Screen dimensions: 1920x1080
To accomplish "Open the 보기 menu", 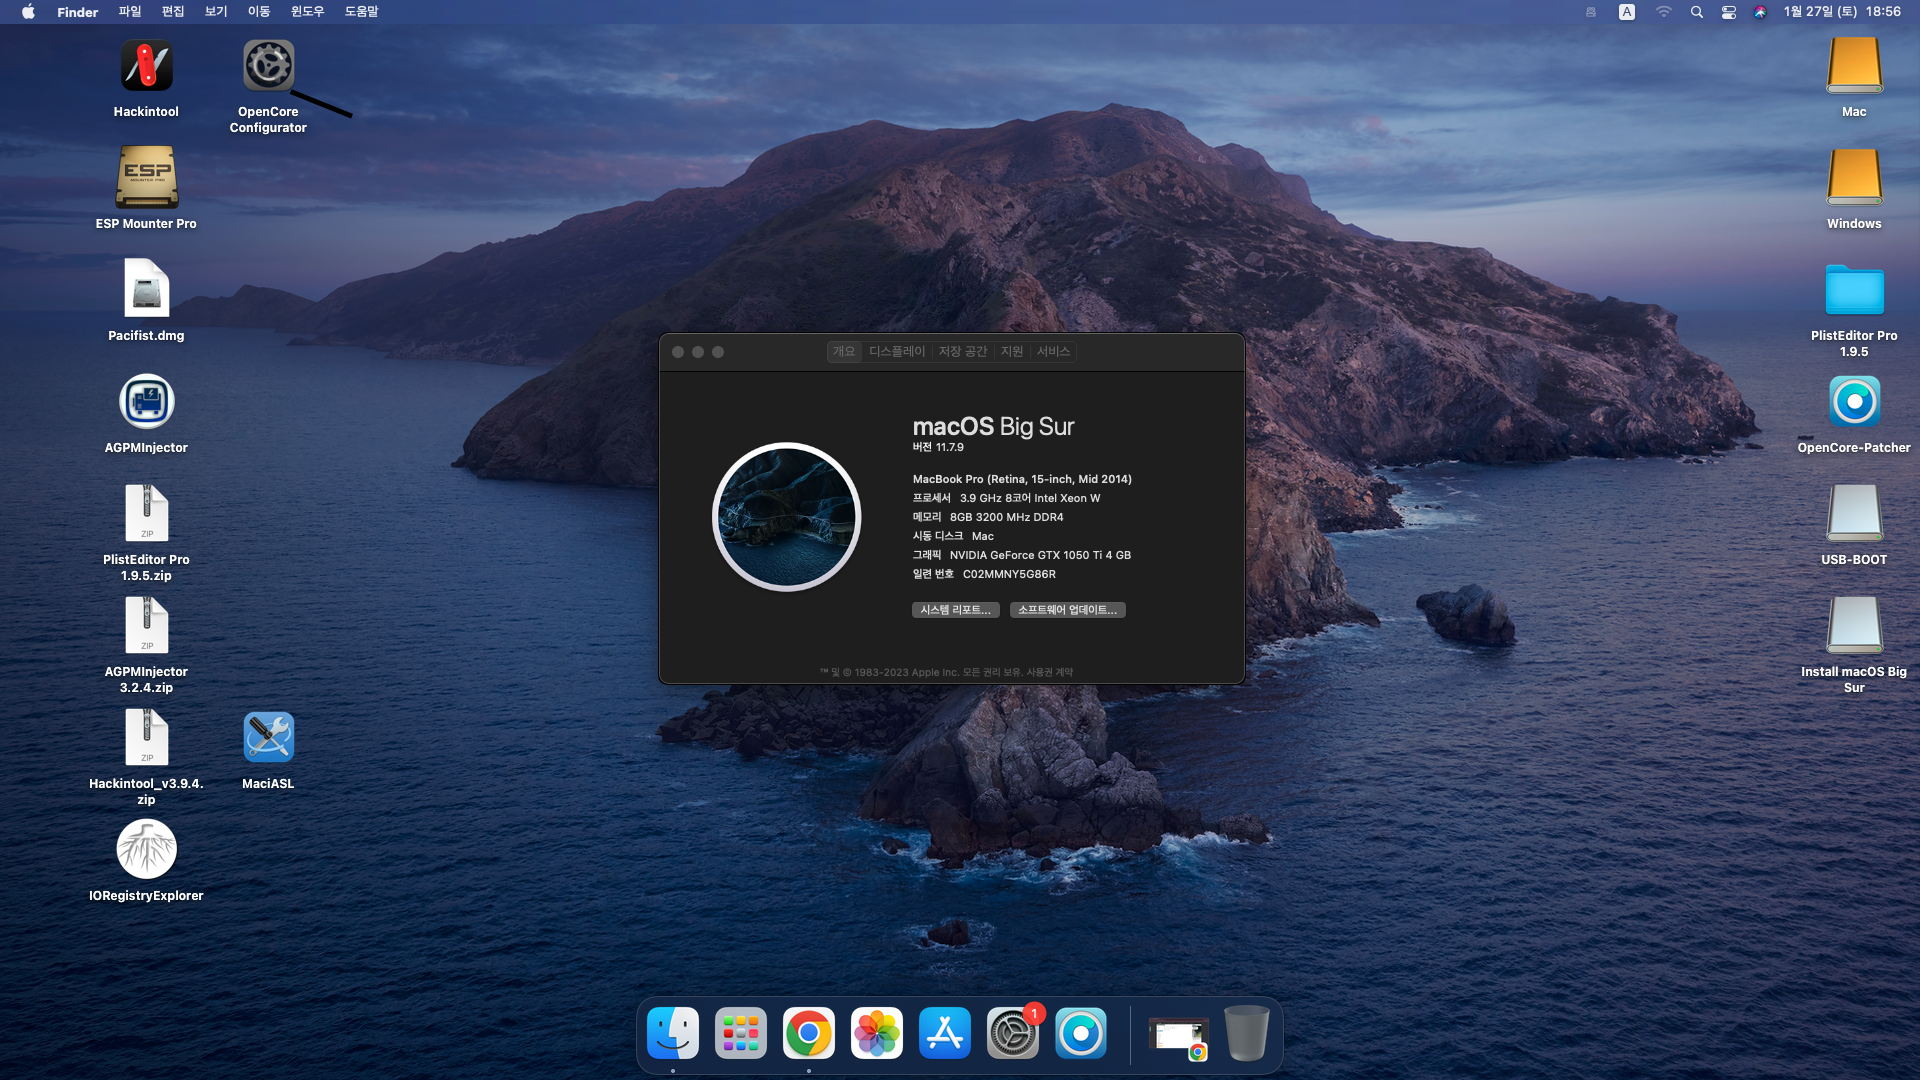I will point(216,12).
